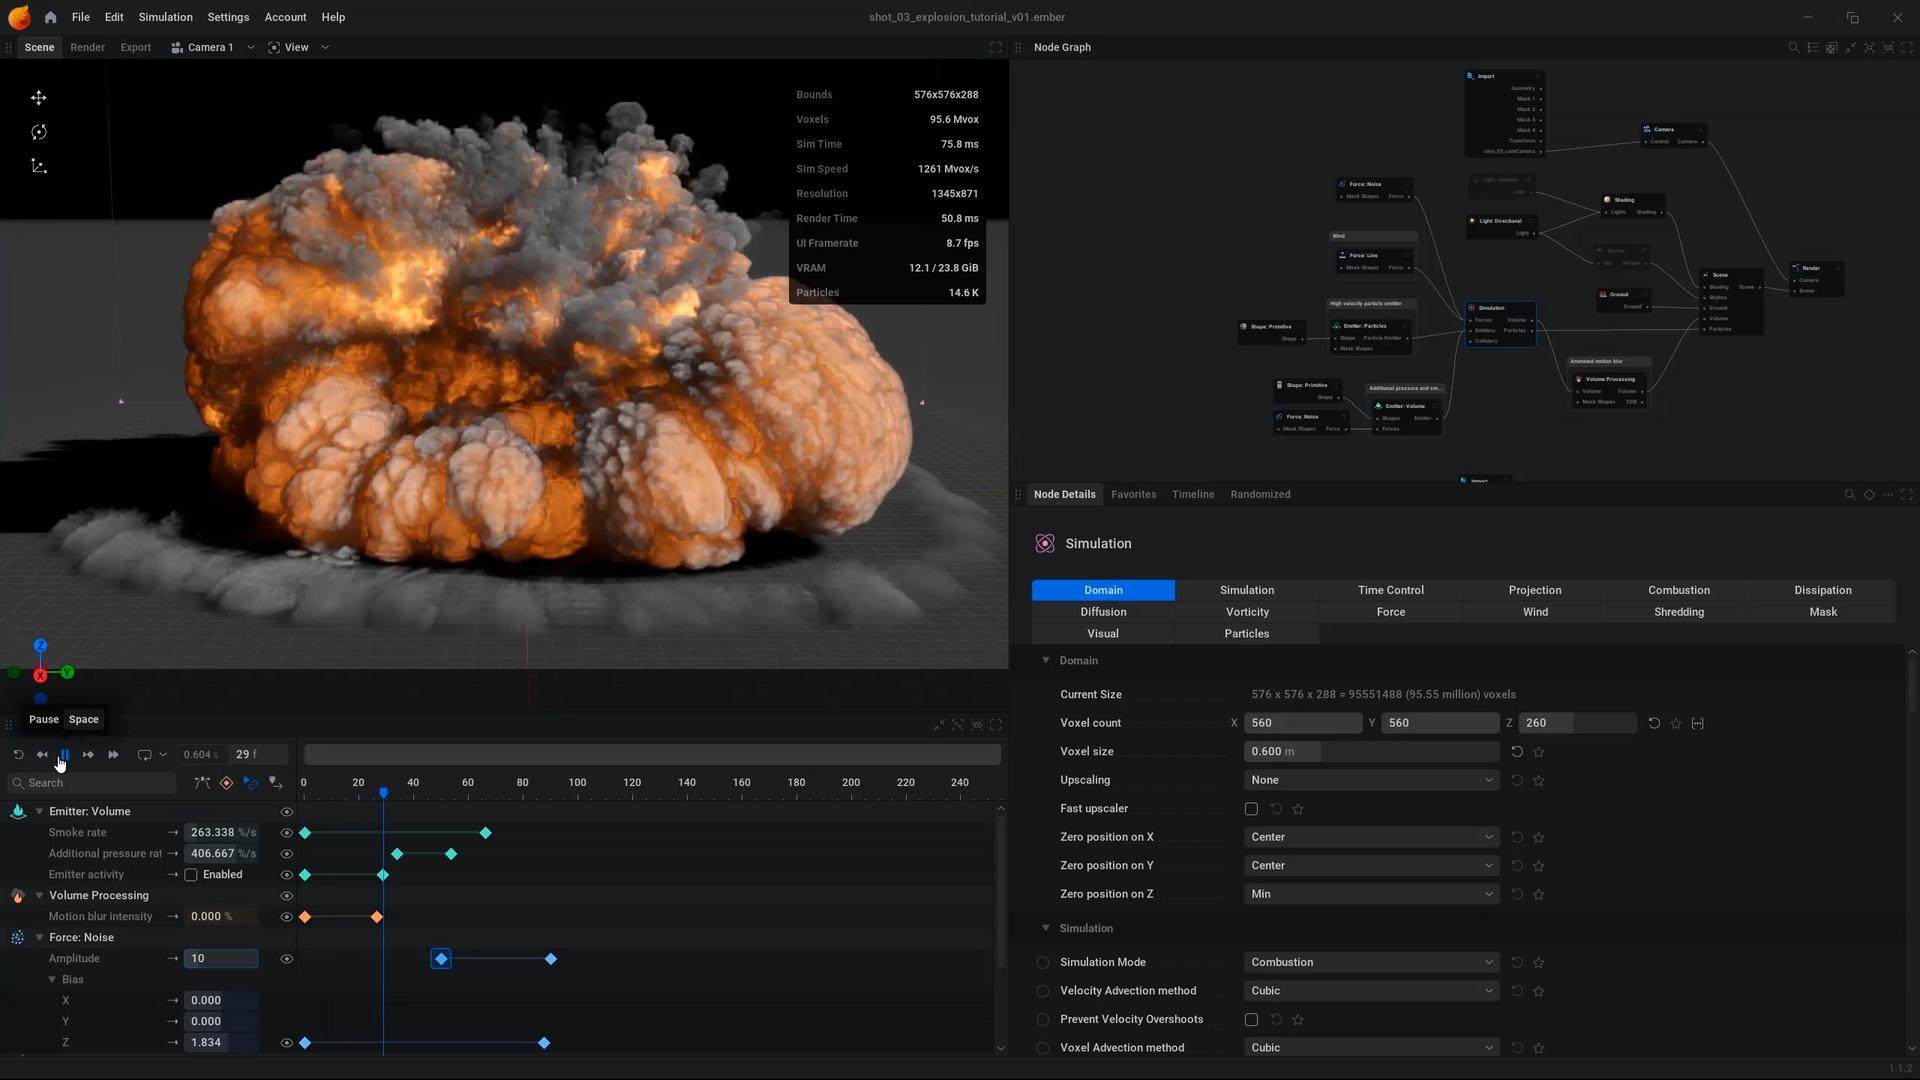Reset simulation to start frame

point(18,755)
